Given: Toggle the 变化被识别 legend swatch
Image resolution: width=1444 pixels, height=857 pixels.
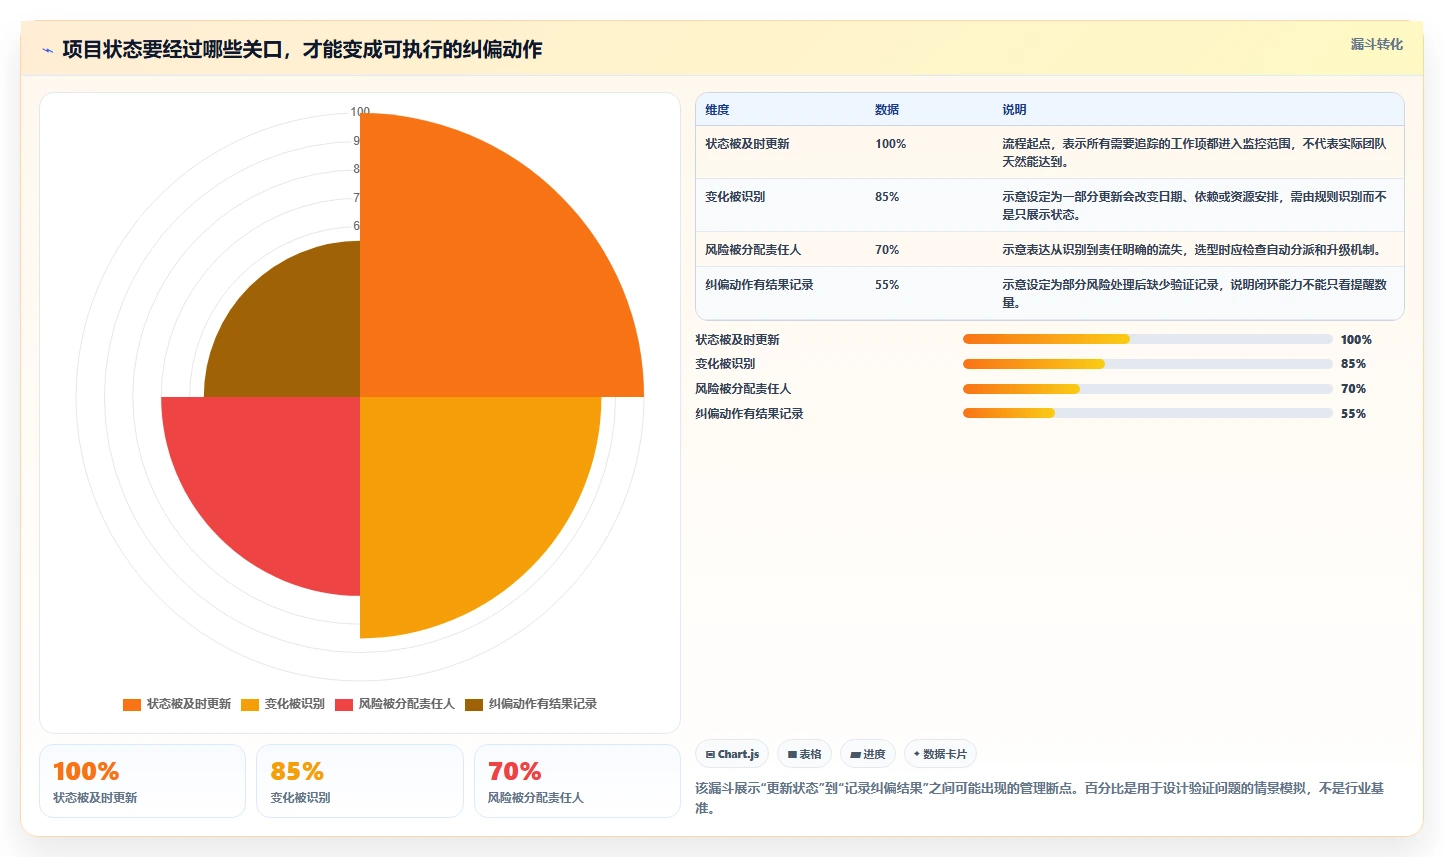Looking at the screenshot, I should 249,704.
